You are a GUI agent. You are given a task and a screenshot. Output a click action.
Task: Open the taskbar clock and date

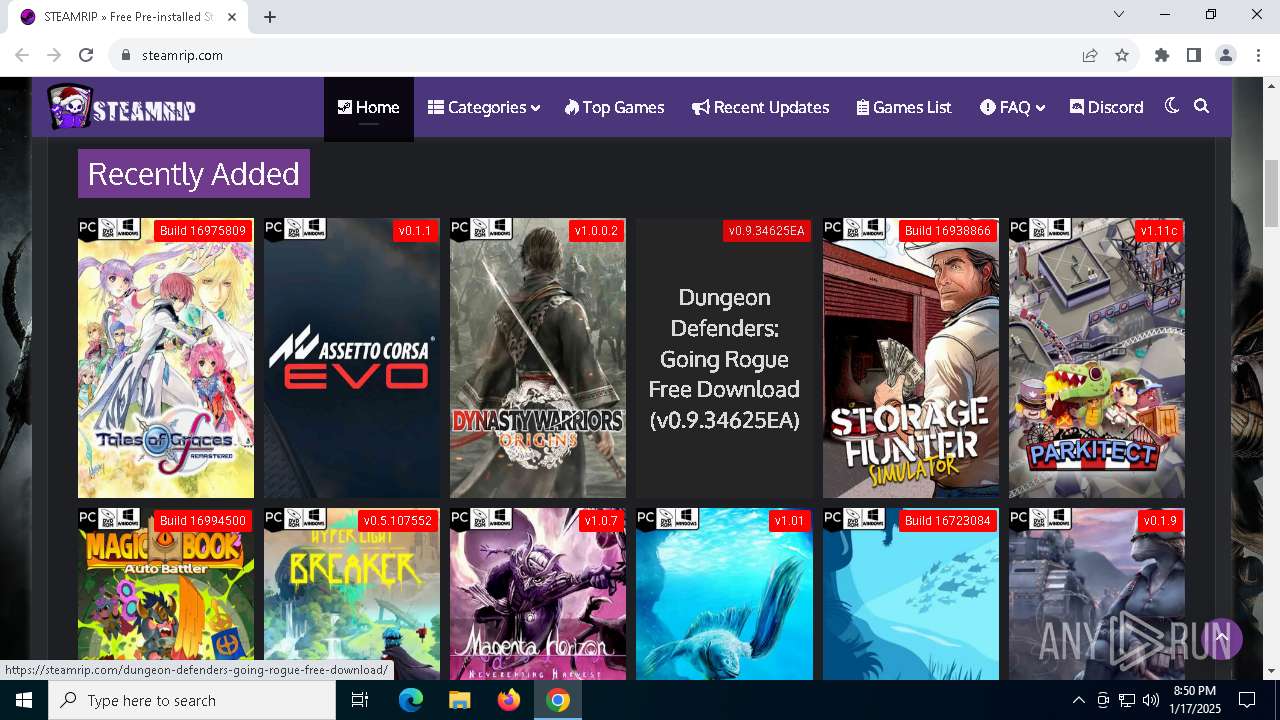pyautogui.click(x=1194, y=700)
